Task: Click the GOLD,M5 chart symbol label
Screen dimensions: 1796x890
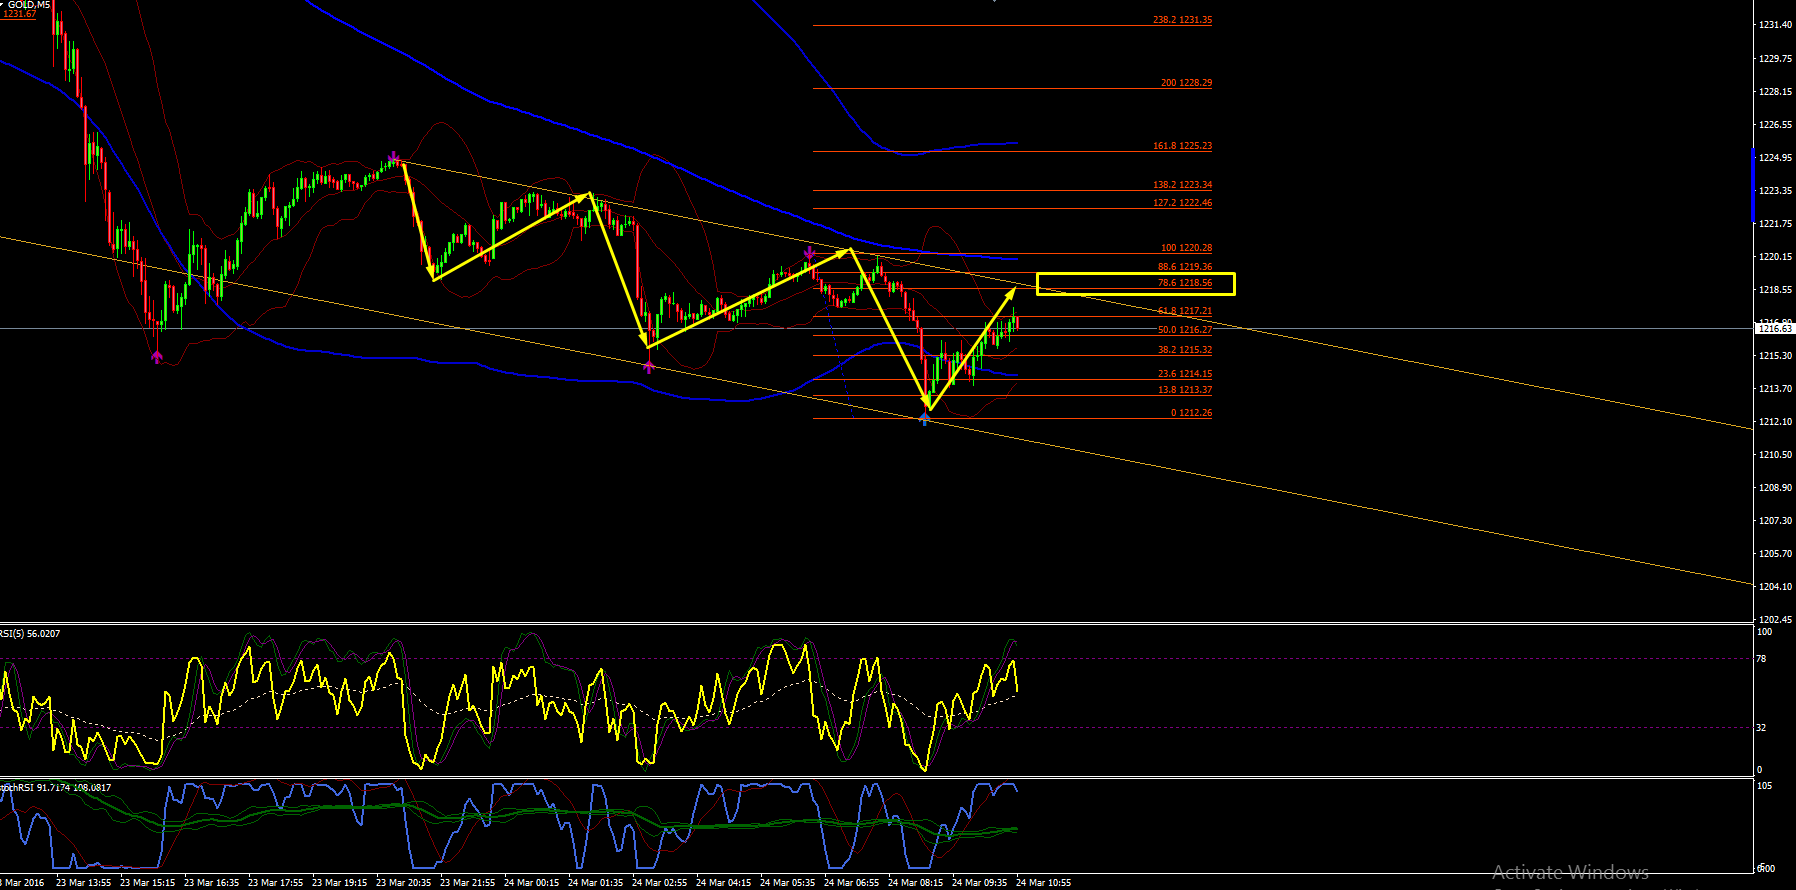Action: pyautogui.click(x=29, y=5)
